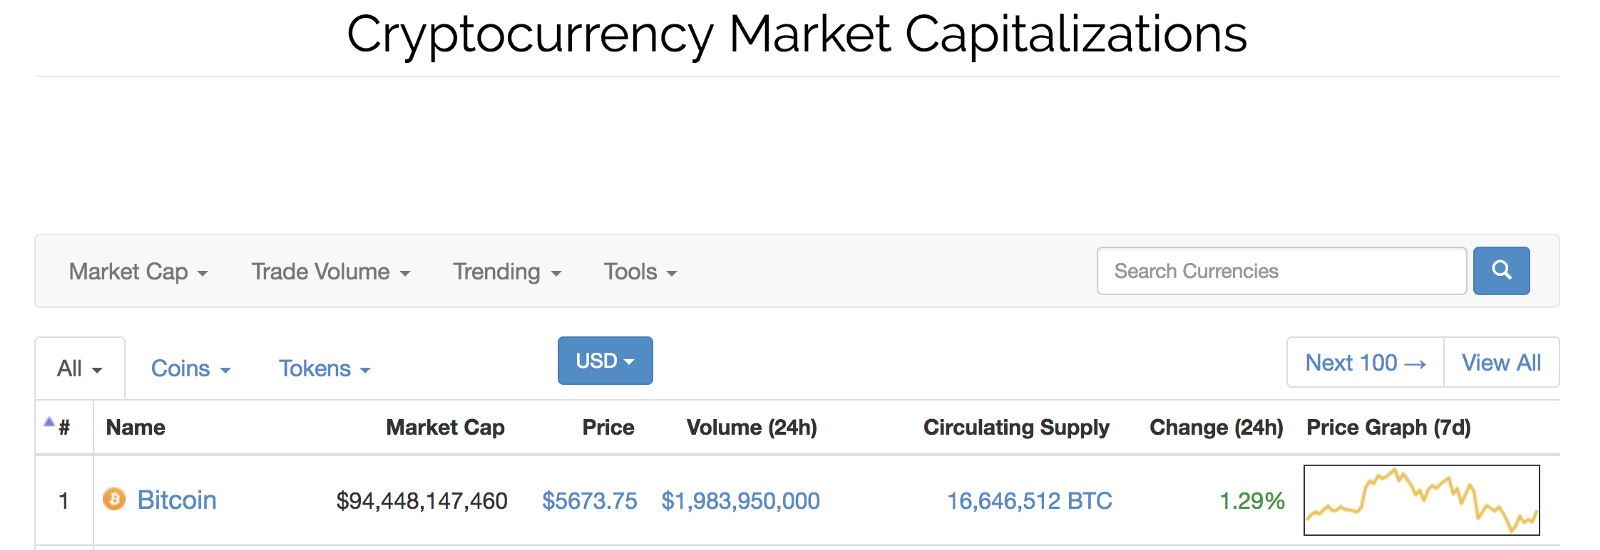The height and width of the screenshot is (550, 1600).
Task: Expand the Trade Volume dropdown
Action: (330, 272)
